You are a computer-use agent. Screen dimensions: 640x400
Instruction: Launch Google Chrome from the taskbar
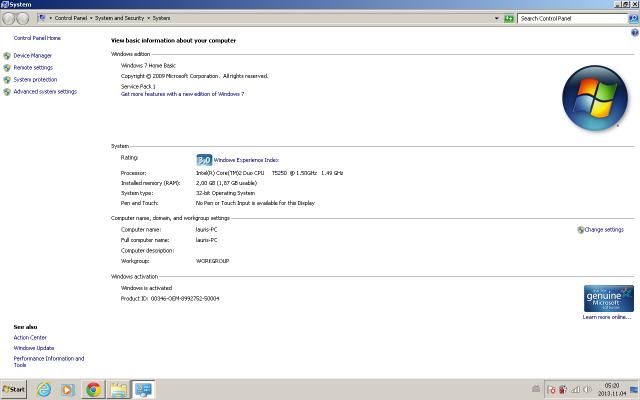tap(93, 389)
